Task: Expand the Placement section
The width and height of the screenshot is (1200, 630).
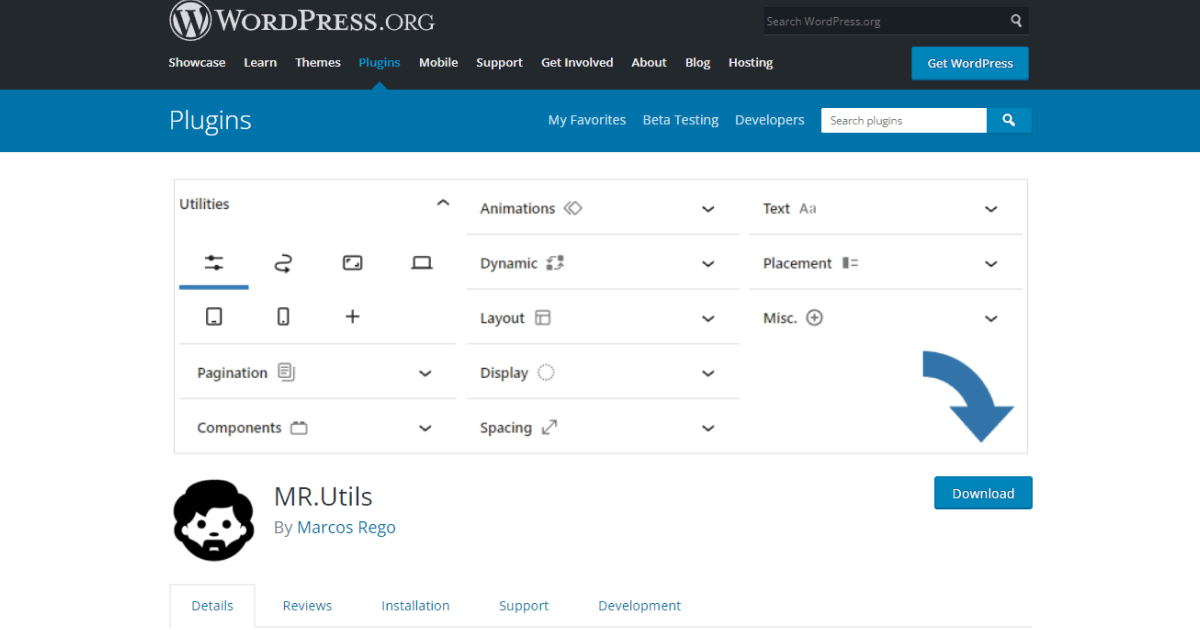Action: 991,264
